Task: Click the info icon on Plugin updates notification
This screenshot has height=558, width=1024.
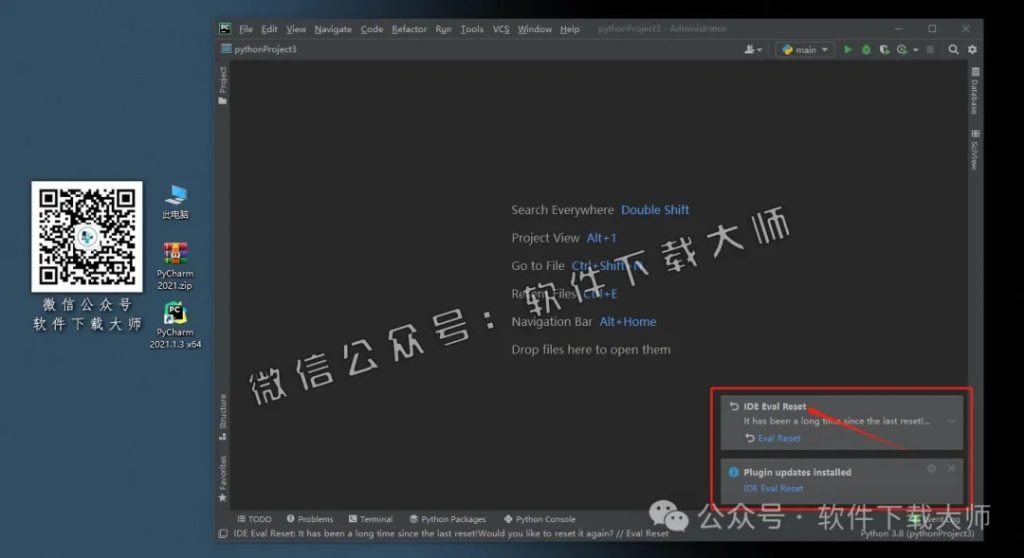Action: pos(733,472)
